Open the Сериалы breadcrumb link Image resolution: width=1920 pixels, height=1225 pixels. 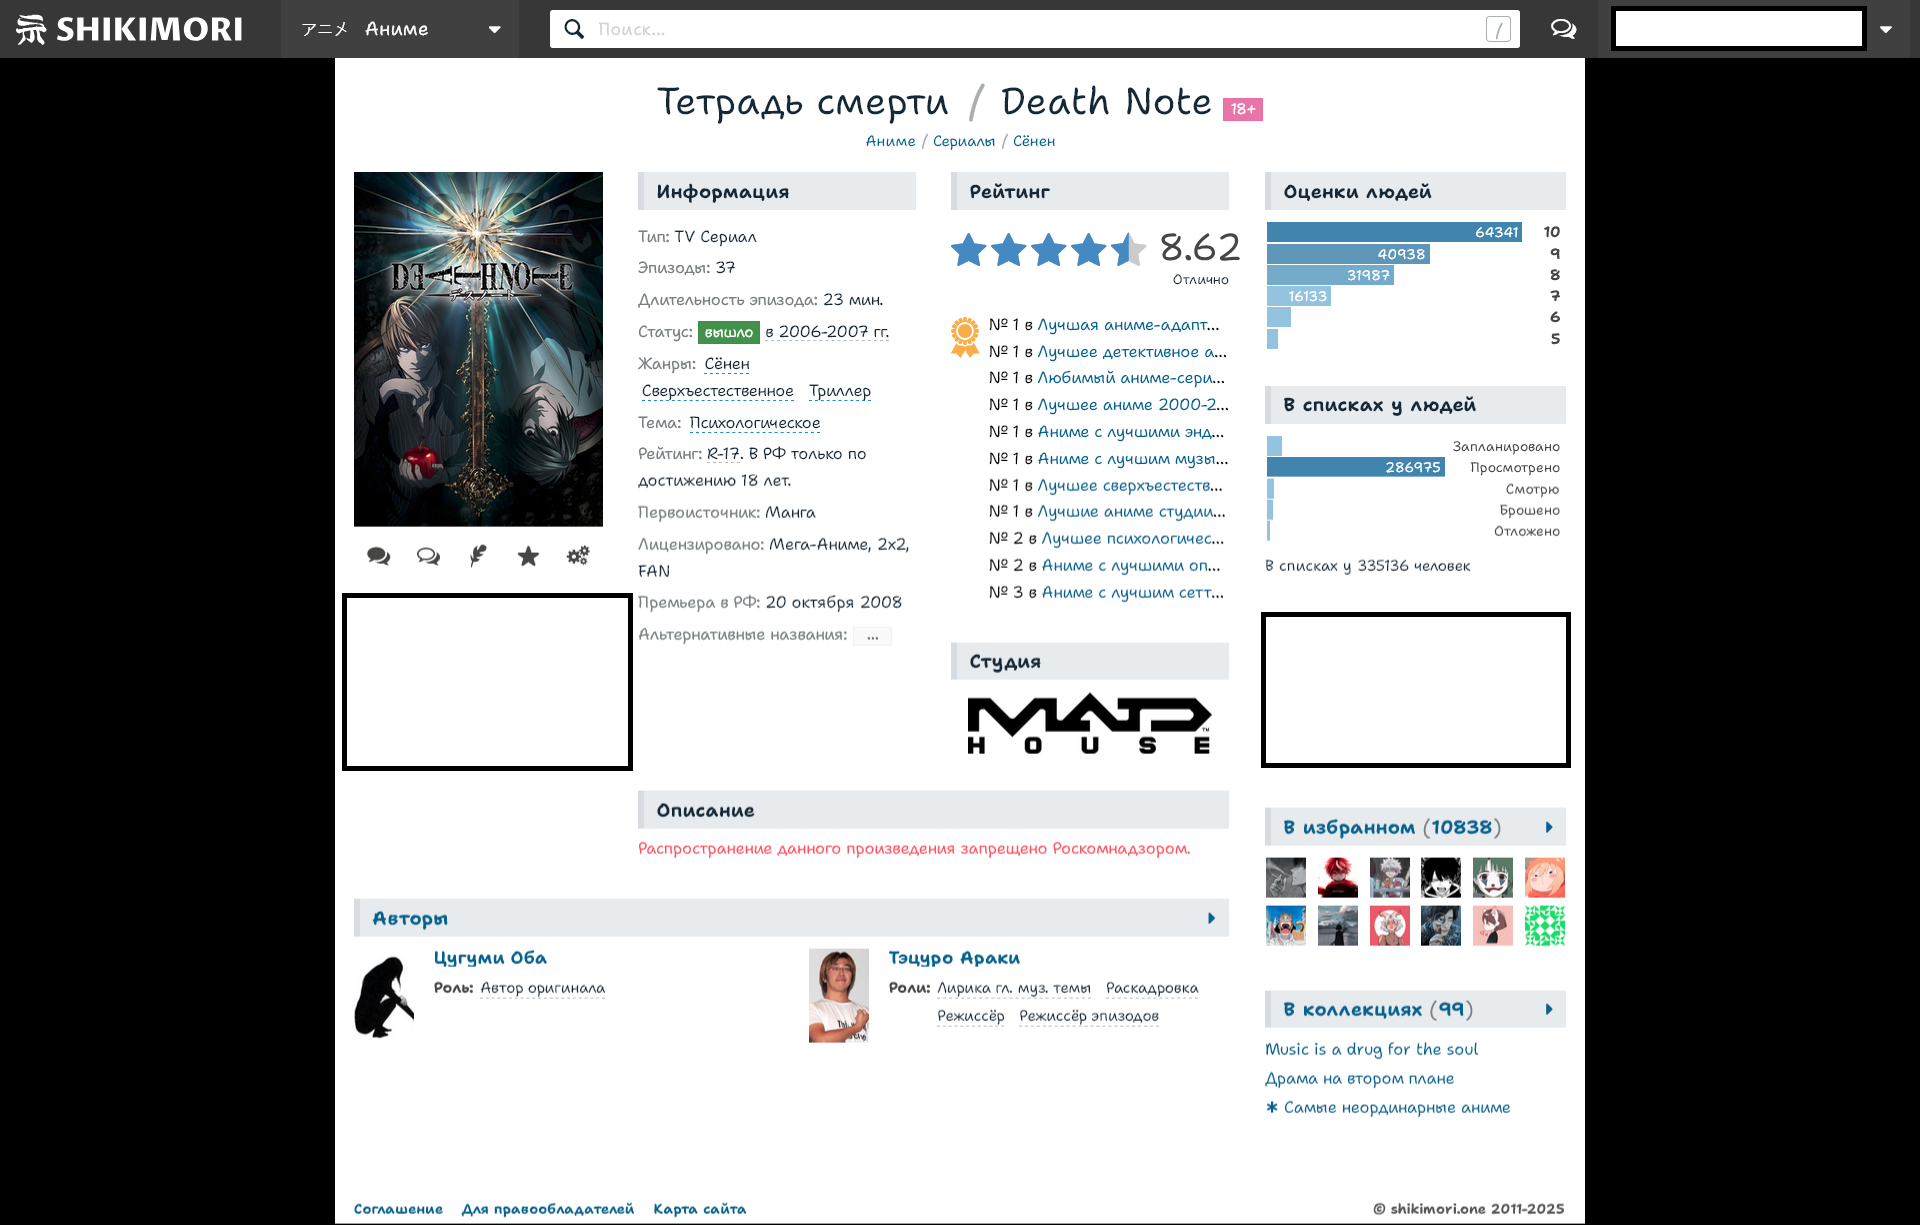(963, 141)
